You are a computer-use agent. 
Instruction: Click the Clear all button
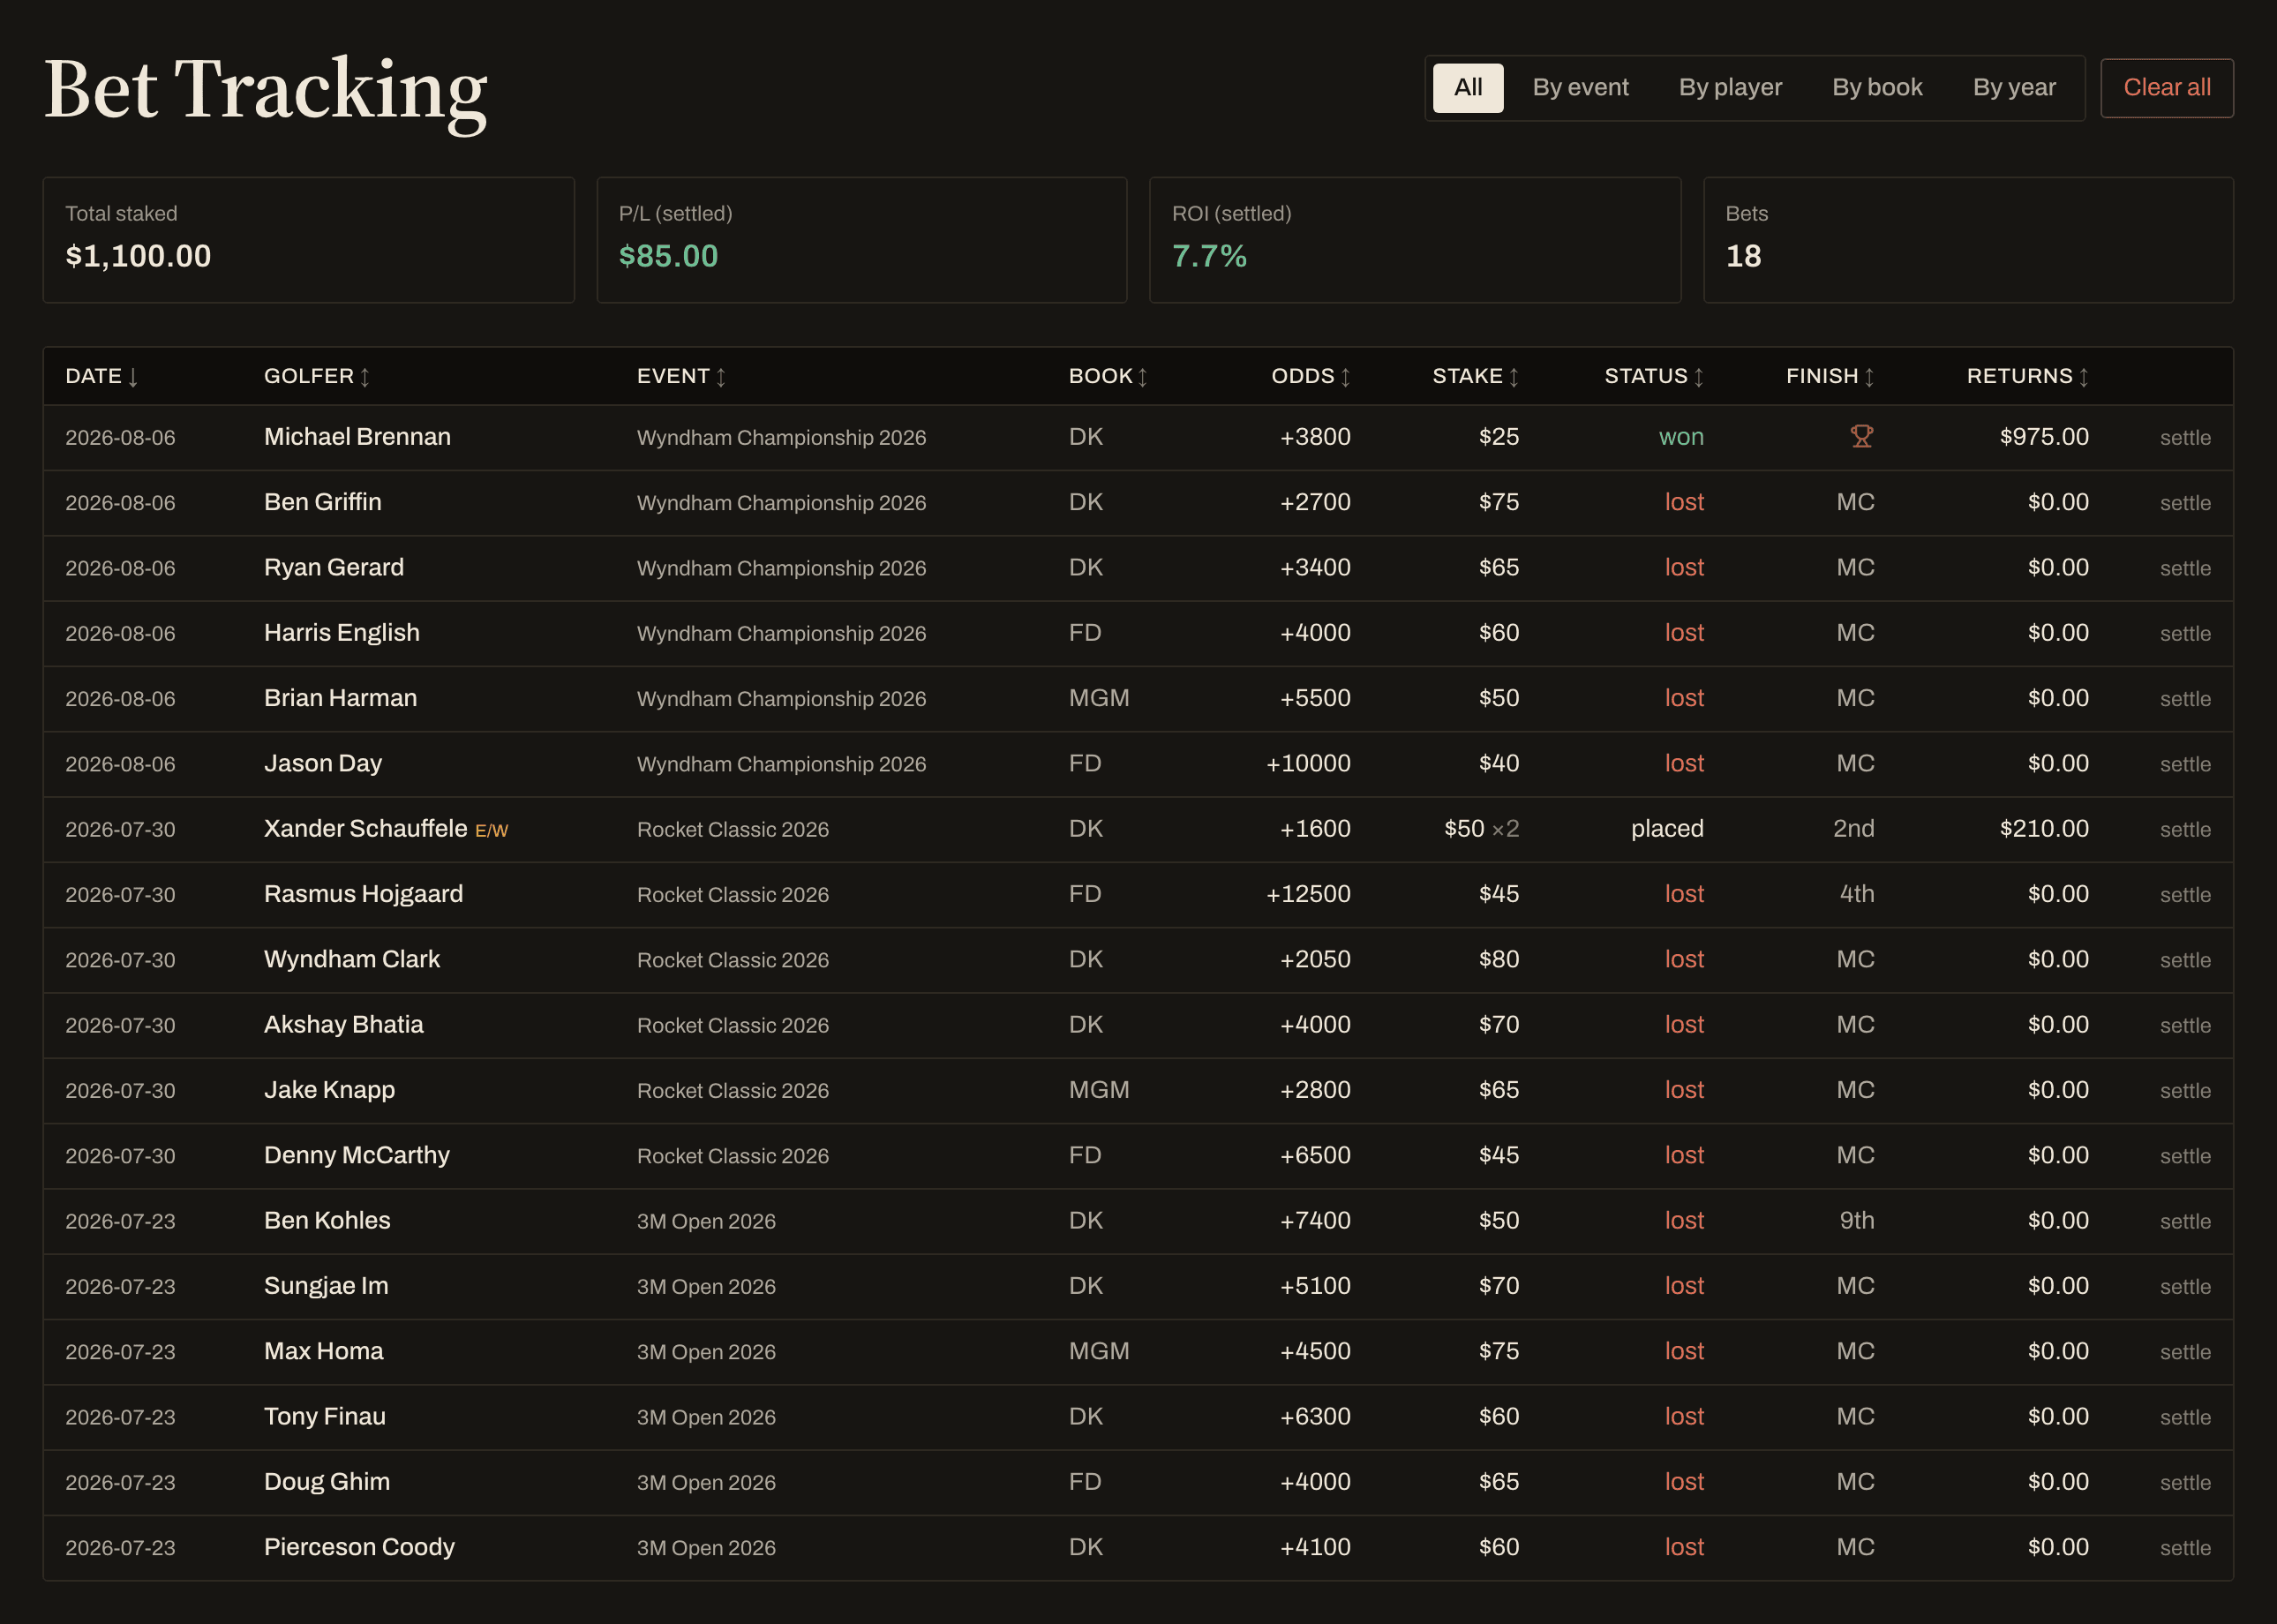pos(2167,88)
